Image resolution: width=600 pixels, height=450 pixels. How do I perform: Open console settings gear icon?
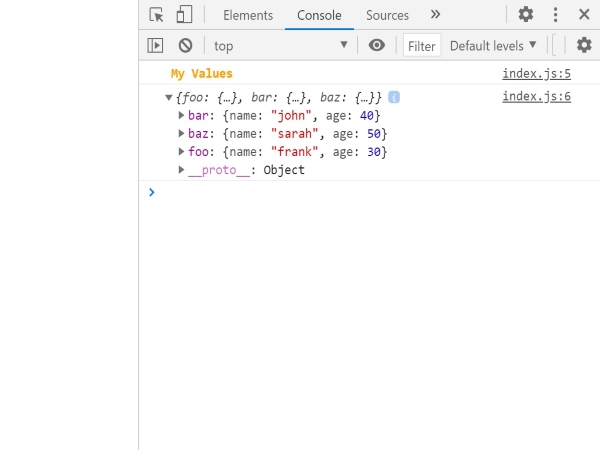[584, 45]
